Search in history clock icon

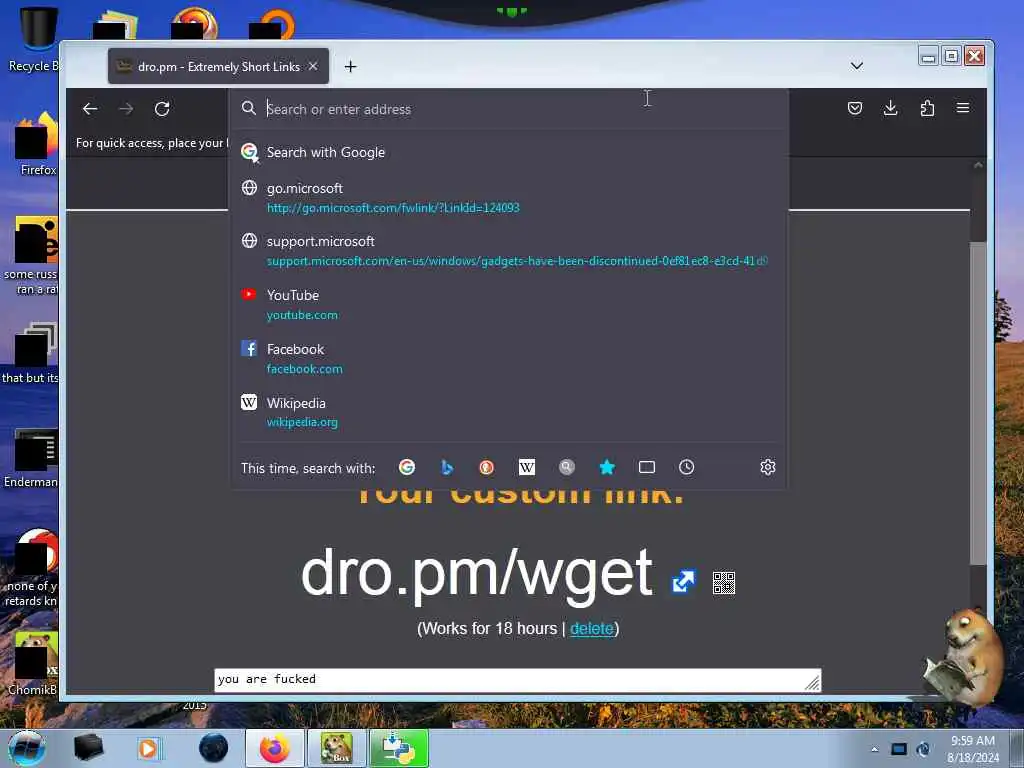(x=686, y=467)
